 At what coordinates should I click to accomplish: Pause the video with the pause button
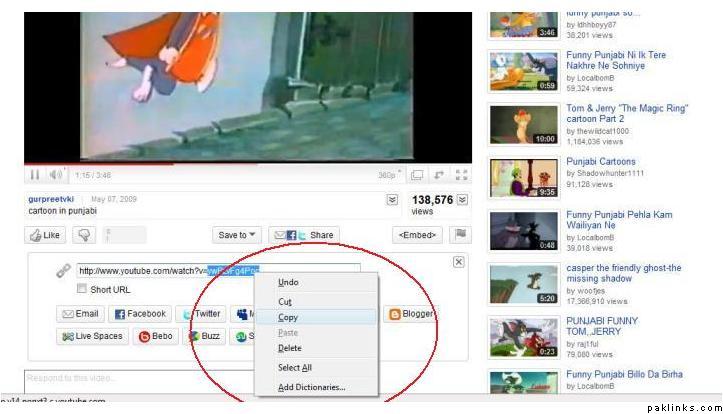(x=35, y=175)
